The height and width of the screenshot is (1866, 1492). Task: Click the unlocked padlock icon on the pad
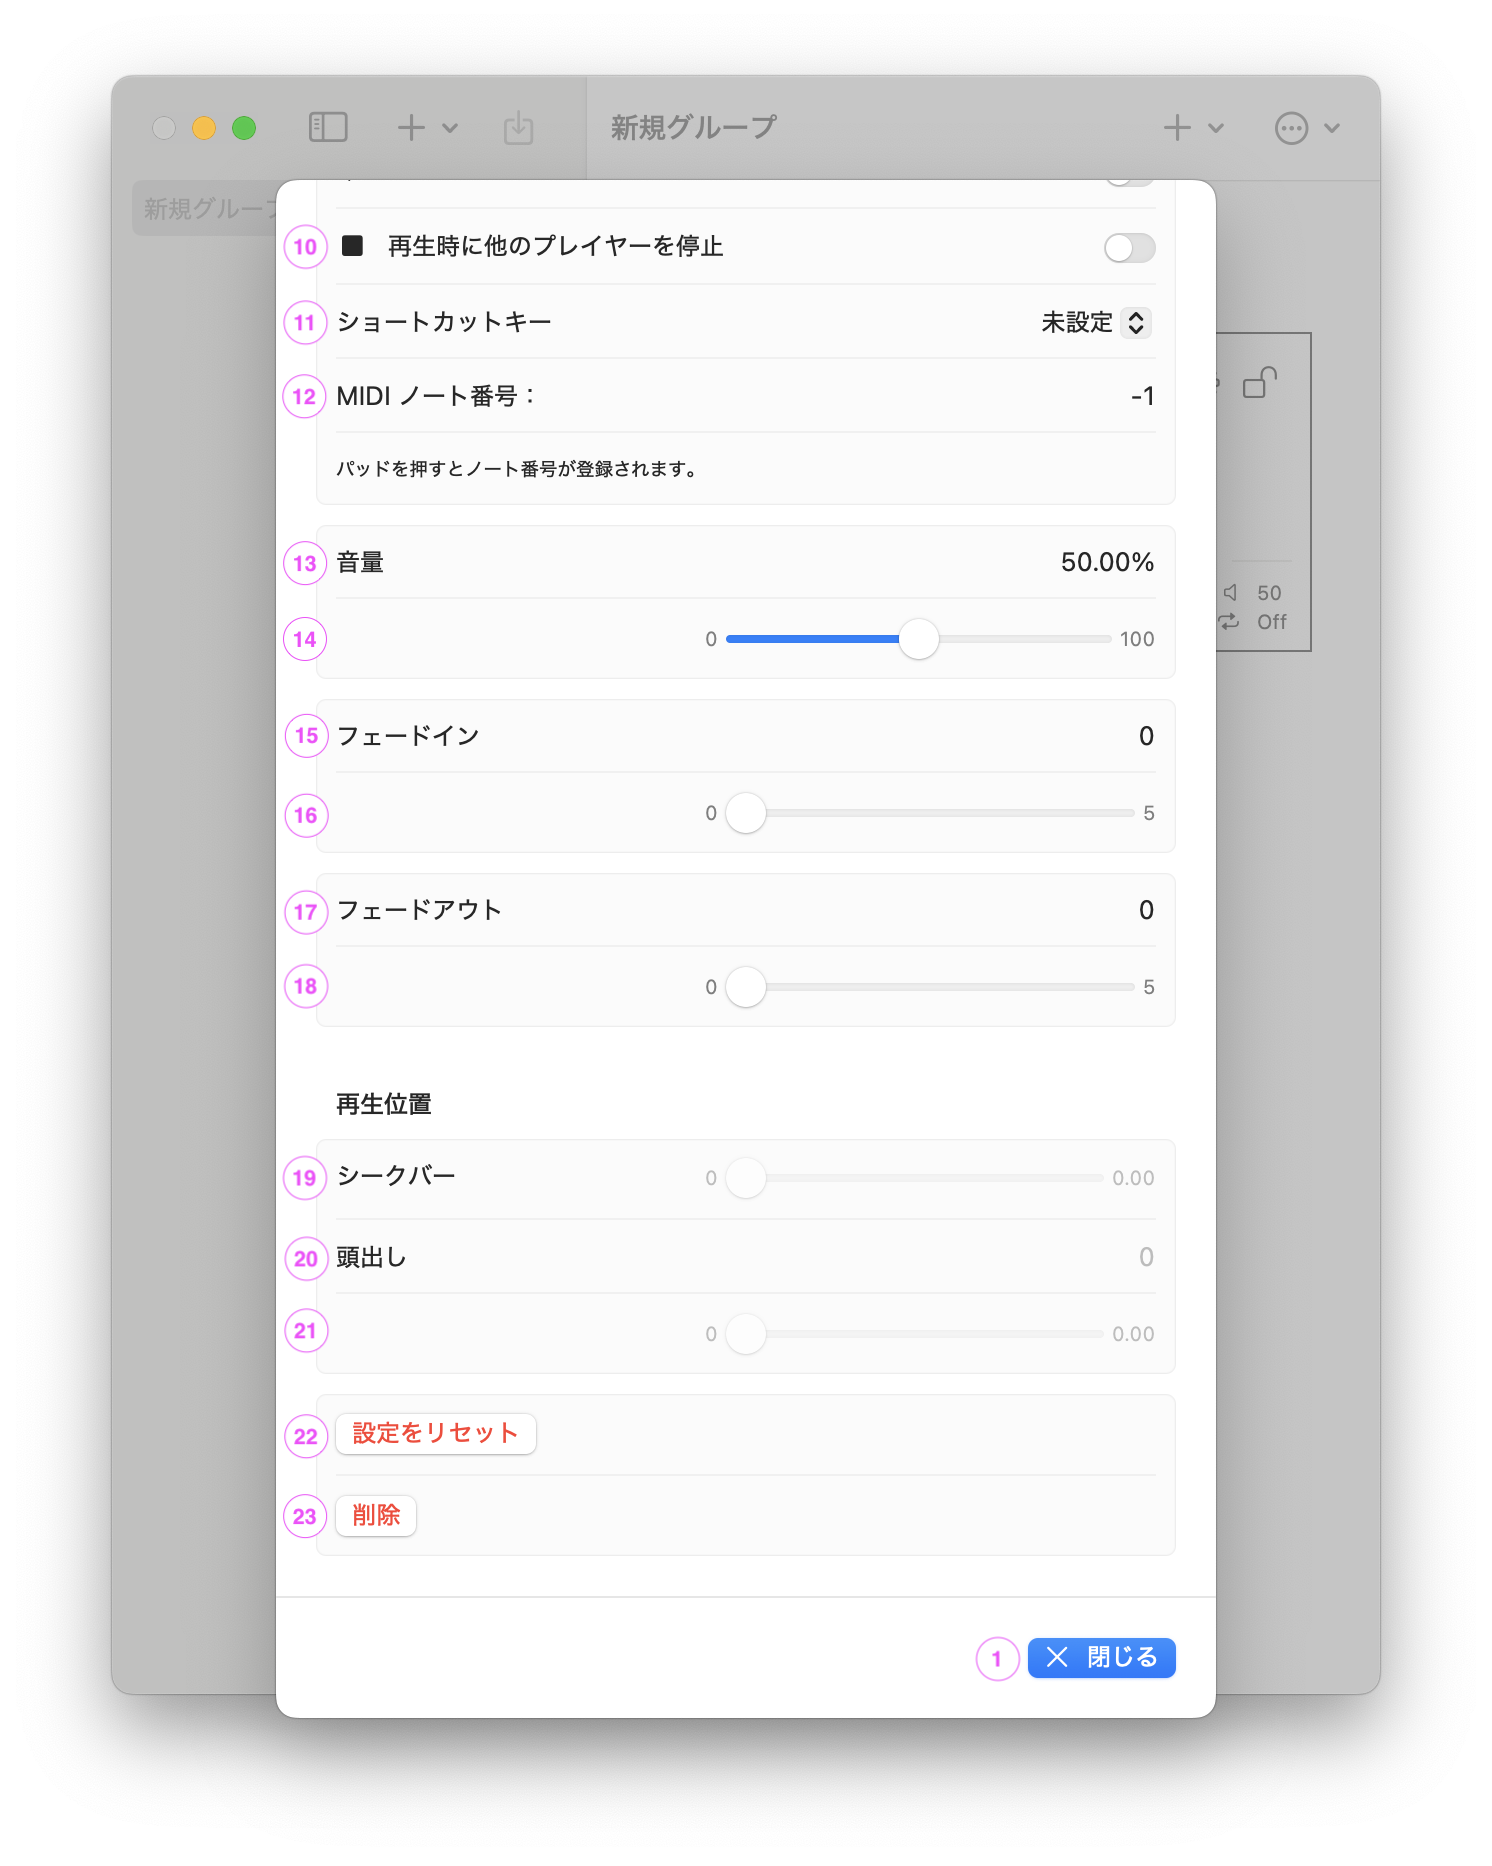(1260, 383)
